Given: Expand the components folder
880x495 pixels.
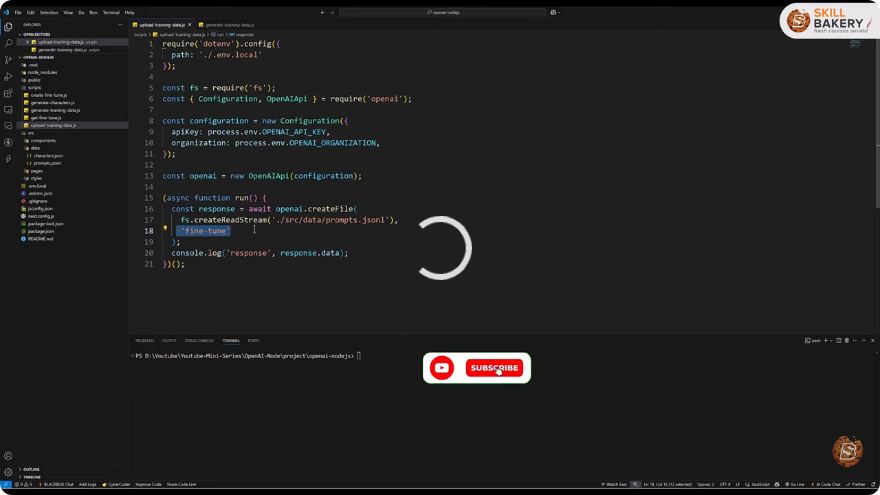Looking at the screenshot, I should (x=43, y=140).
